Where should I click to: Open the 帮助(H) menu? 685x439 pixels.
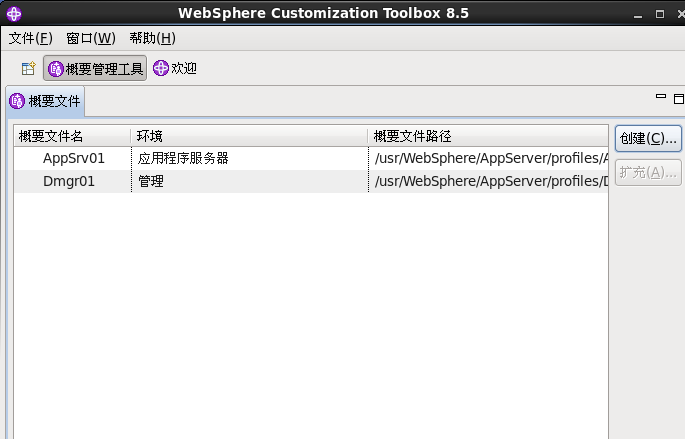pyautogui.click(x=152, y=38)
